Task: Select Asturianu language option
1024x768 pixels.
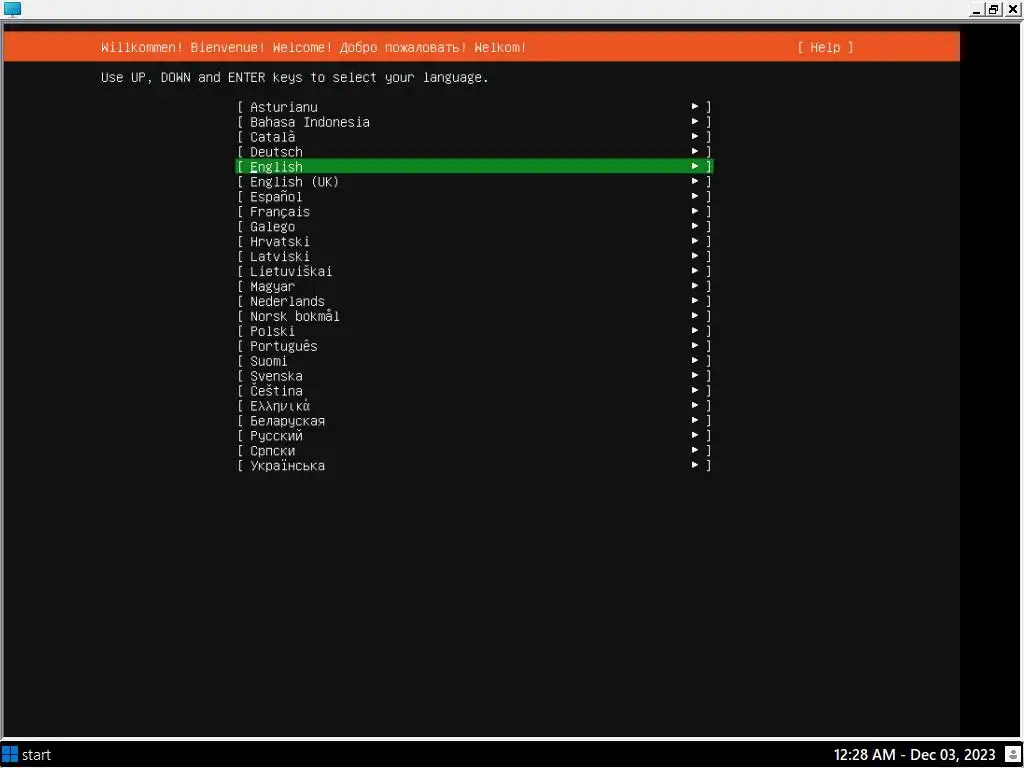Action: coord(474,106)
